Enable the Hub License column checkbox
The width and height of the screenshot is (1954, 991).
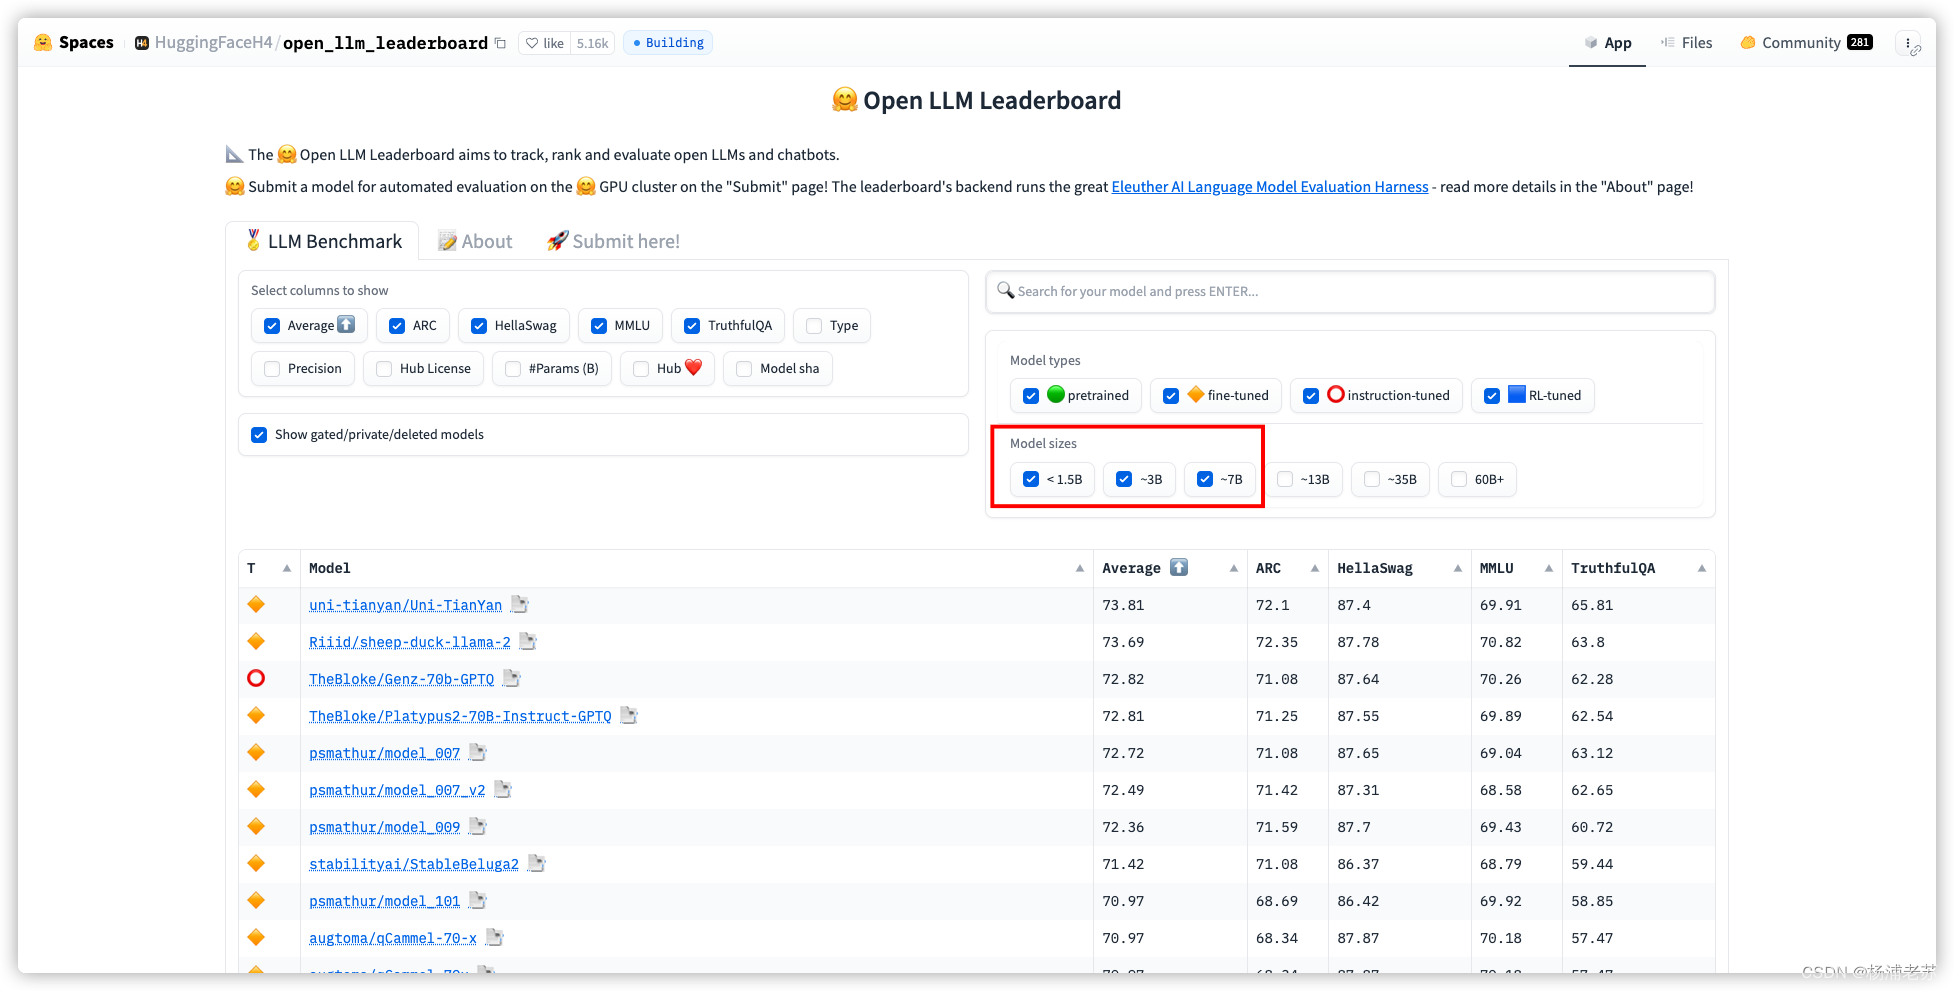(x=384, y=369)
